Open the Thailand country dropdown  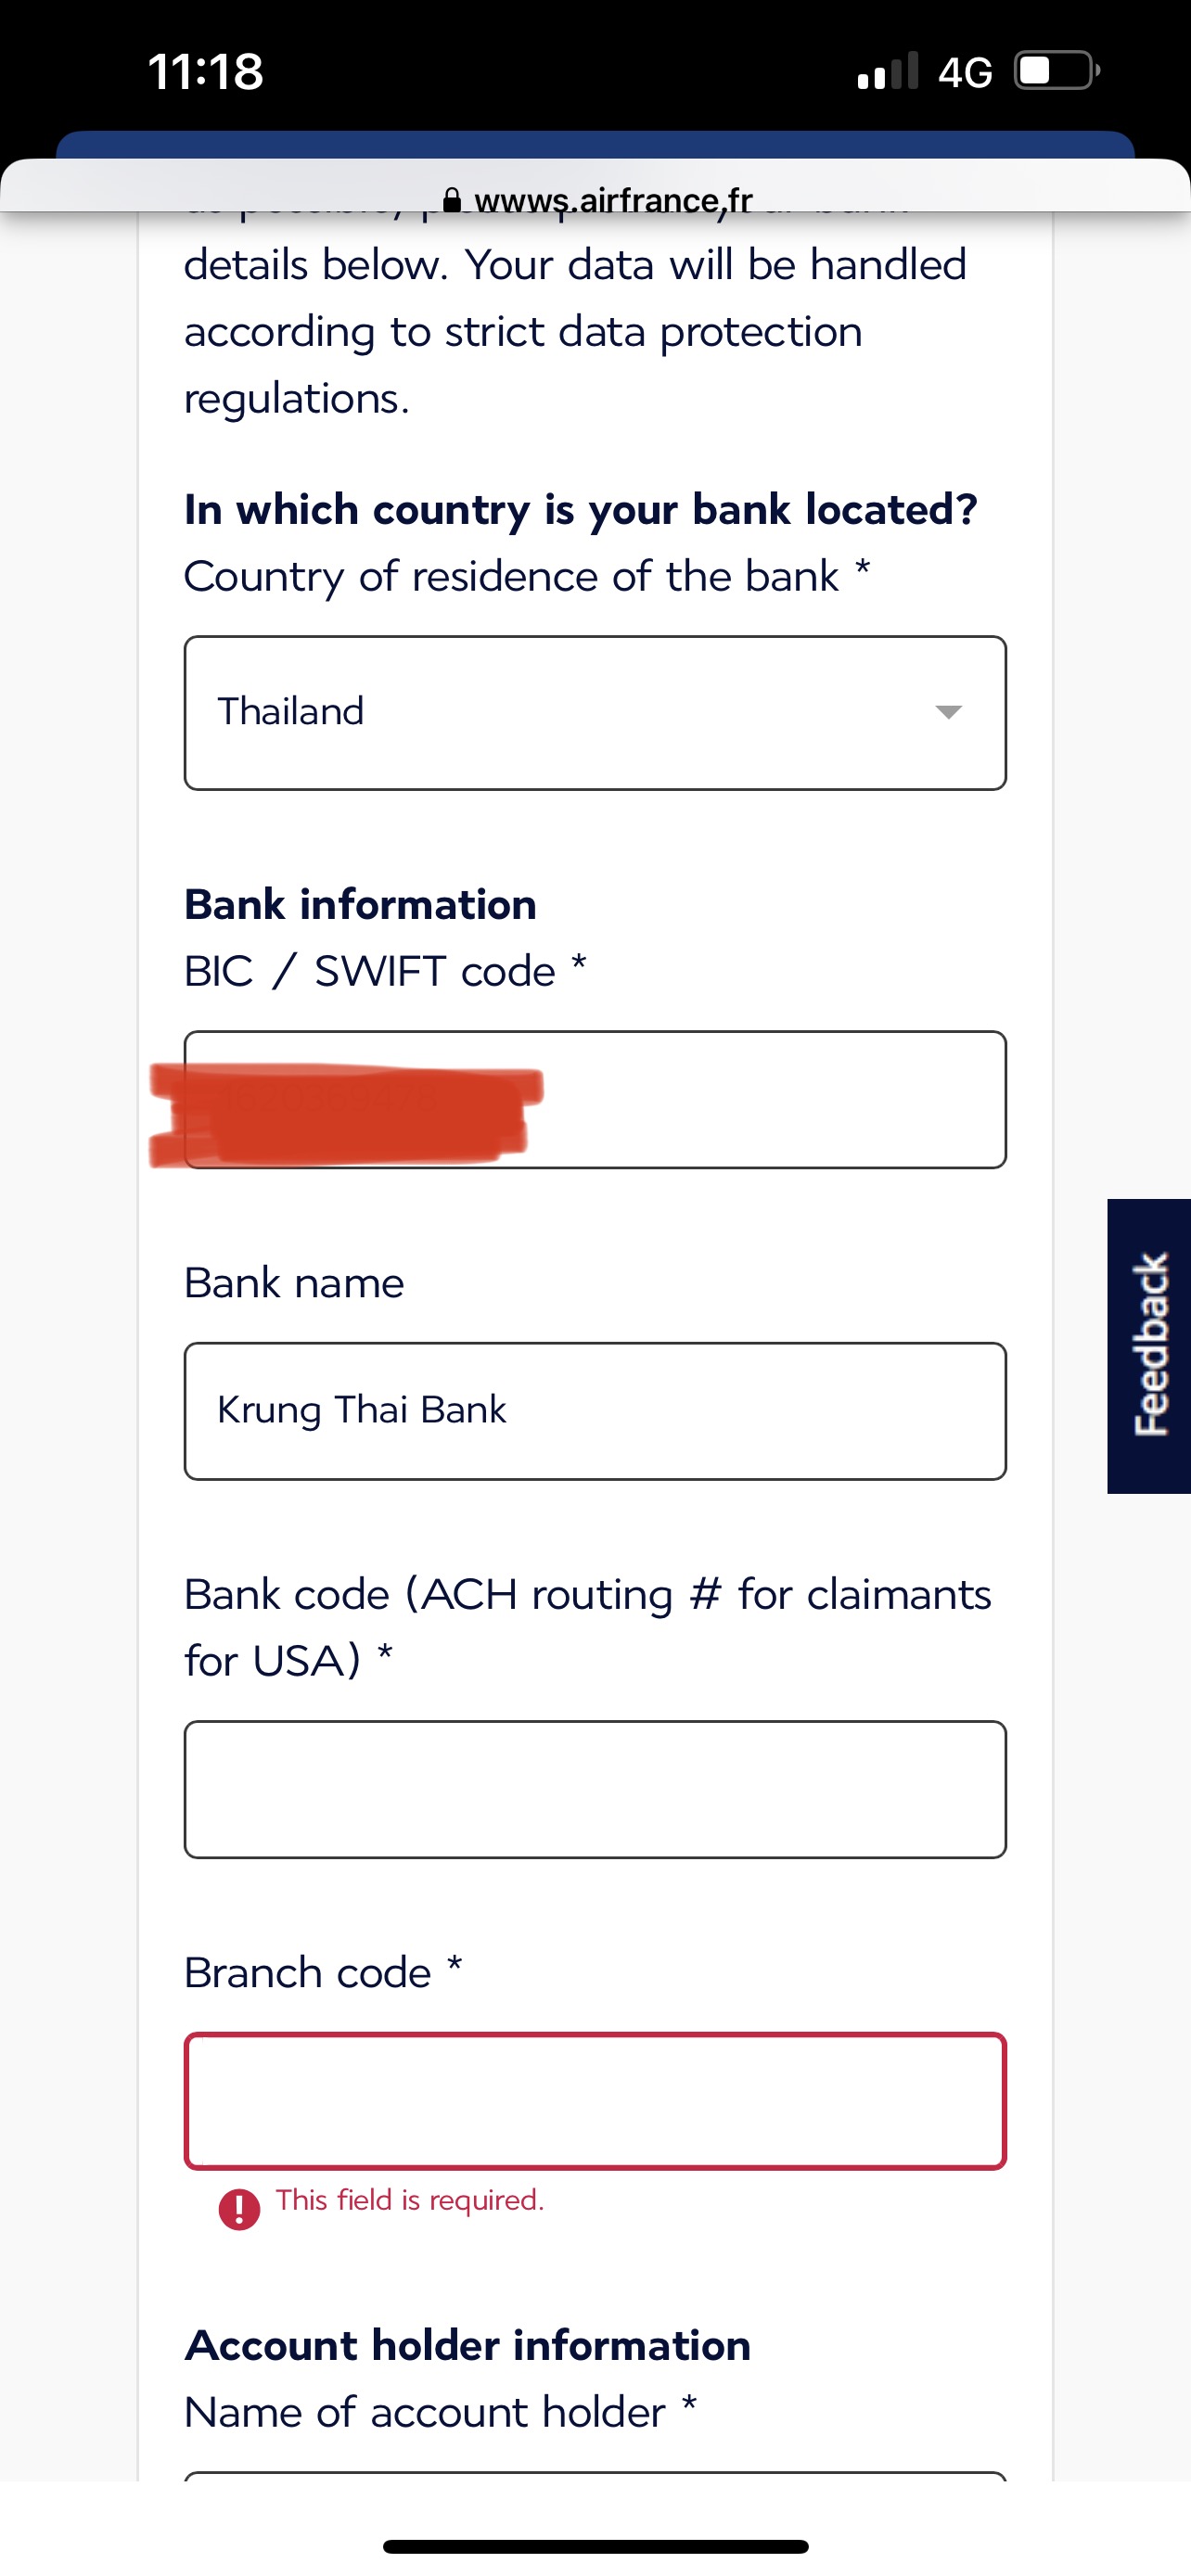coord(595,713)
